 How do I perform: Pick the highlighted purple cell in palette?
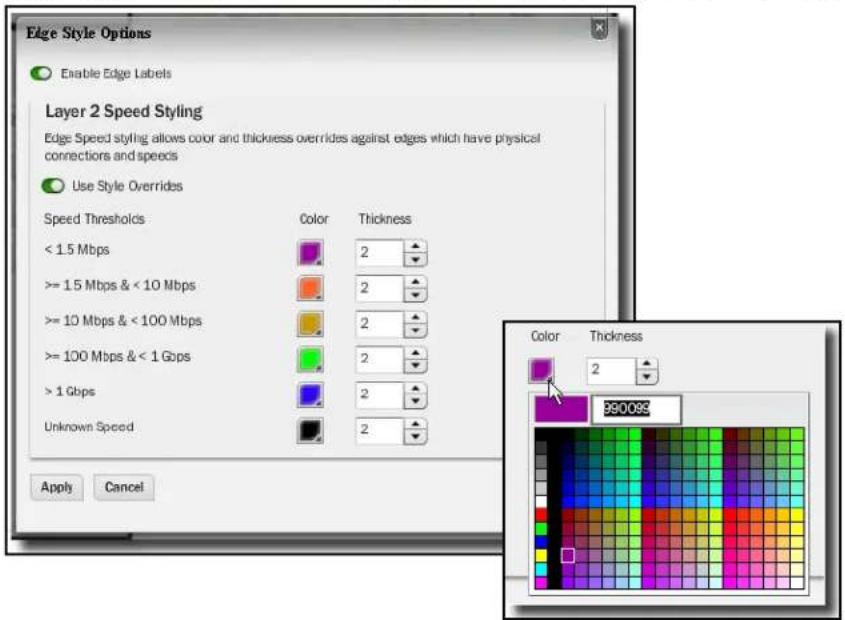pyautogui.click(x=568, y=555)
